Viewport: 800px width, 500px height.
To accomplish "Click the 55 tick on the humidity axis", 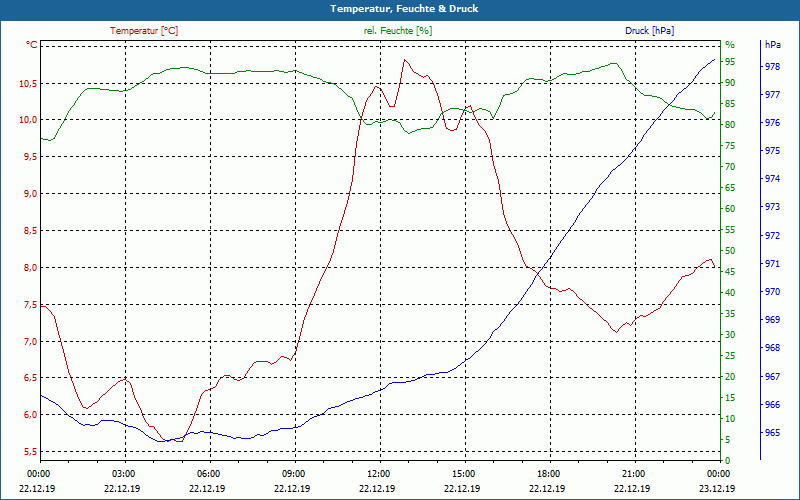I will [x=730, y=230].
